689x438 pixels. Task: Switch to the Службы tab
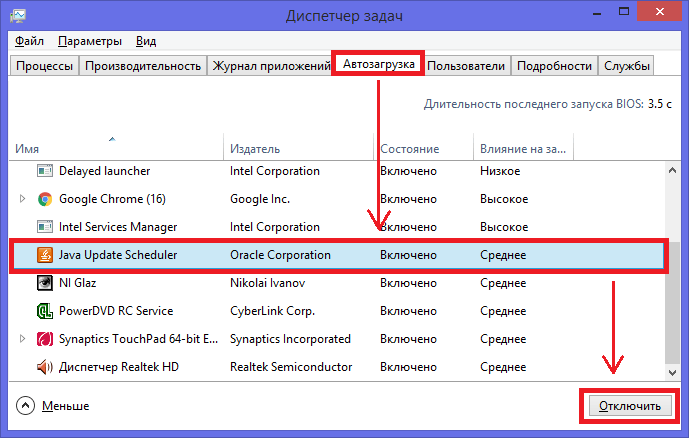(627, 66)
